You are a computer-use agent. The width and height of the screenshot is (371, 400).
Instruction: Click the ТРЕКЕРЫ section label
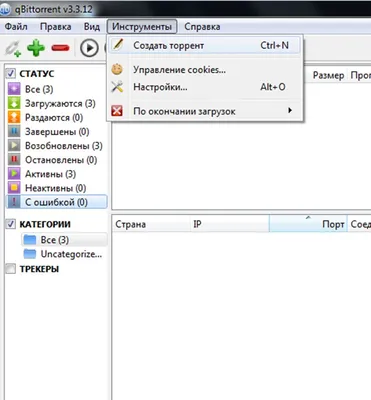[39, 269]
